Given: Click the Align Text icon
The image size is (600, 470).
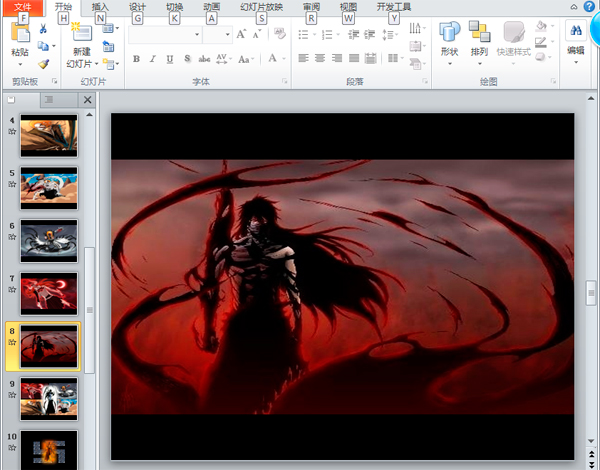Looking at the screenshot, I should click(415, 46).
